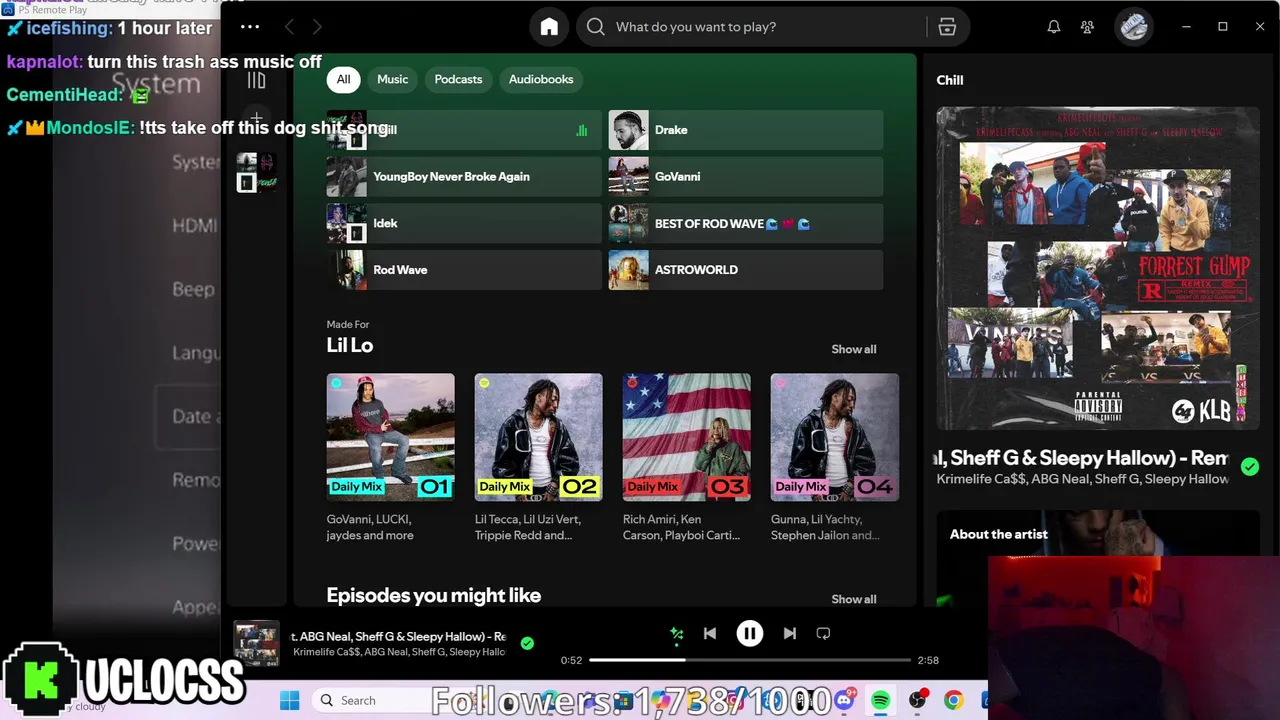
Task: Open artist names in bottom player bar
Action: coord(398,652)
